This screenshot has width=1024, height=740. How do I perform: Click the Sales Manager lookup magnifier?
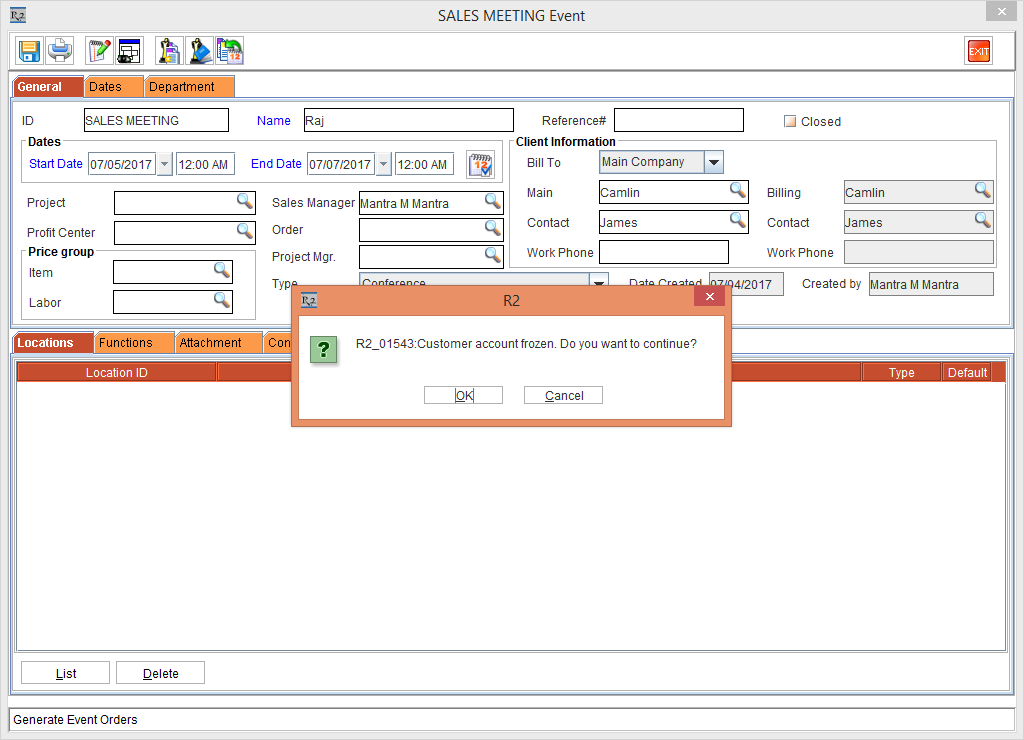tap(493, 202)
